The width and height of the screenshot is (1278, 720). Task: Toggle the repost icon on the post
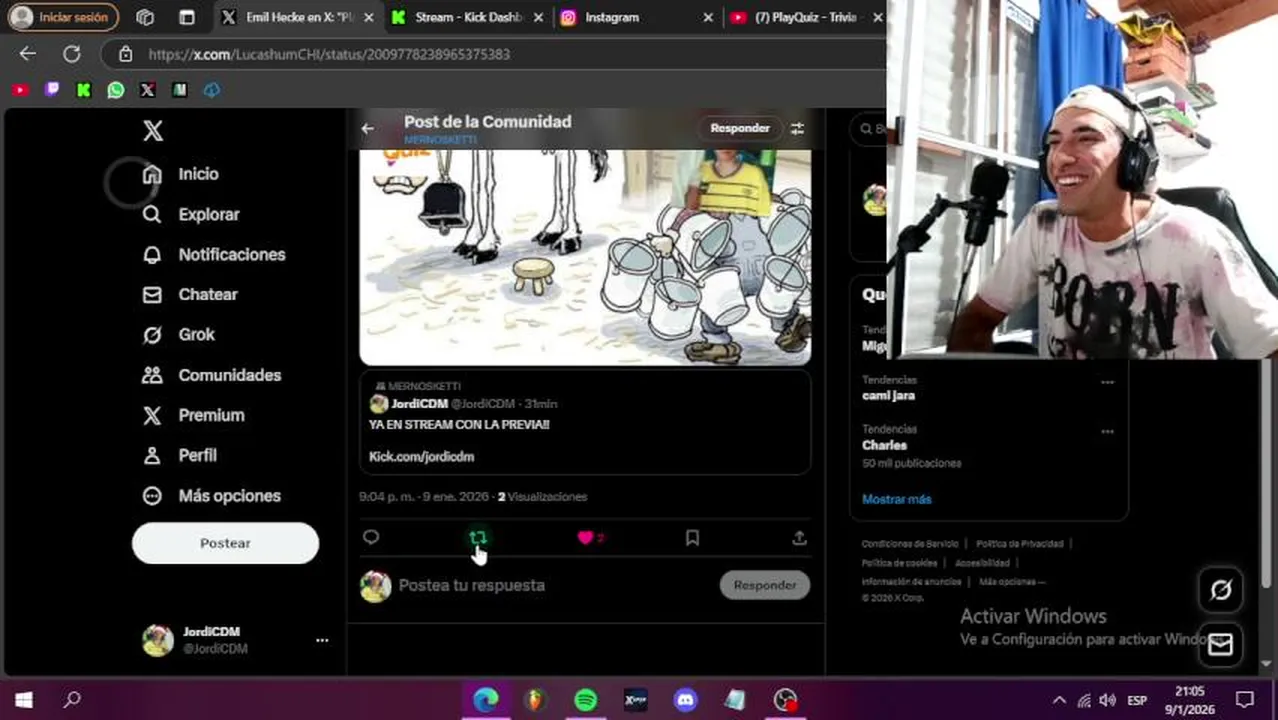coord(478,537)
